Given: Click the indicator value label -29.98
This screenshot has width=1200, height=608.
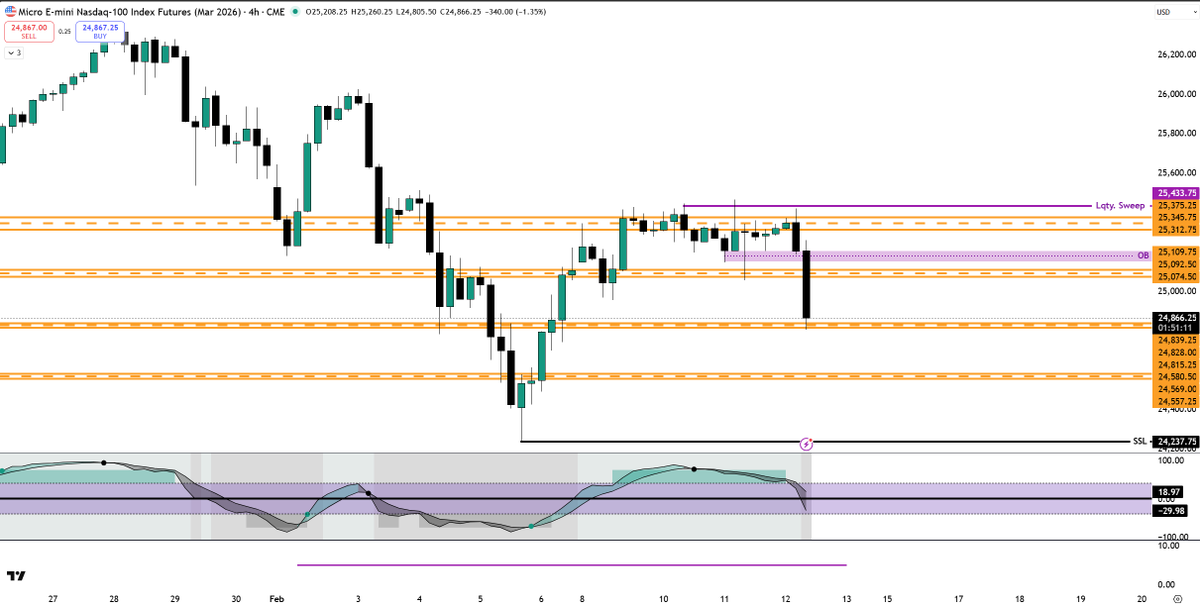Looking at the screenshot, I should pos(1169,510).
